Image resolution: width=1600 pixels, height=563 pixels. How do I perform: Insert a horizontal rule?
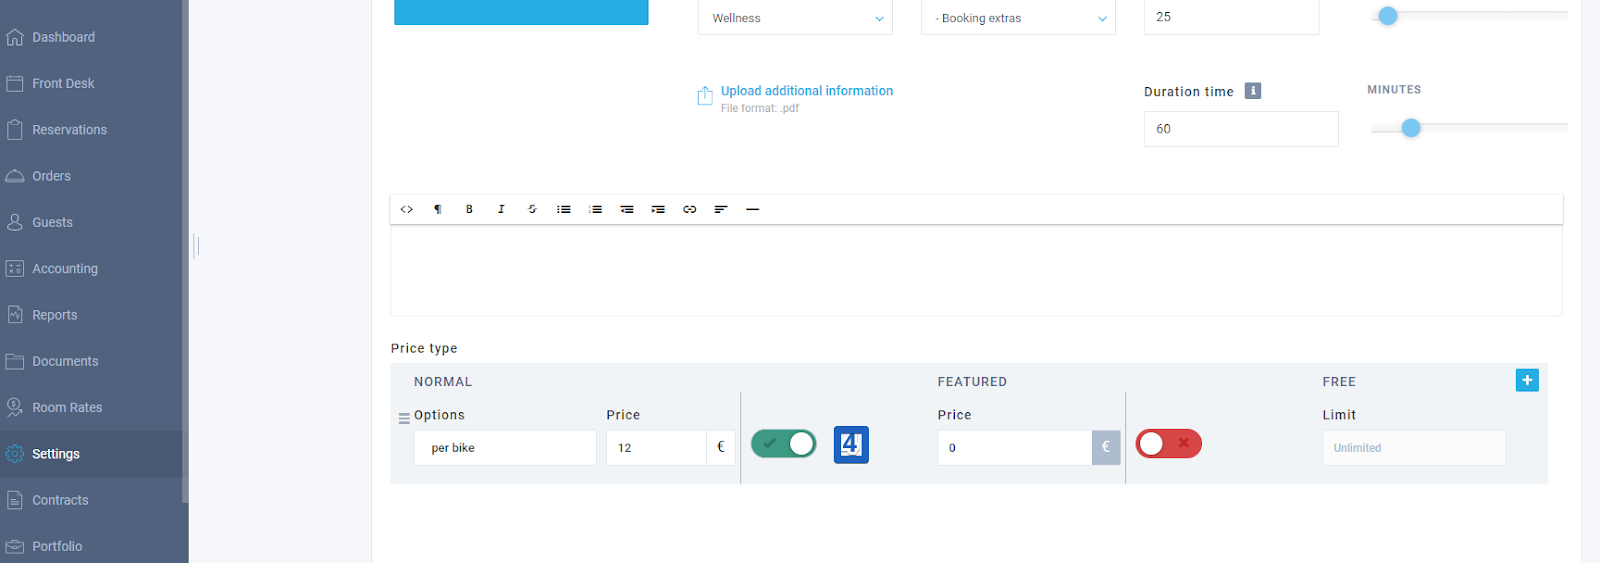[753, 209]
